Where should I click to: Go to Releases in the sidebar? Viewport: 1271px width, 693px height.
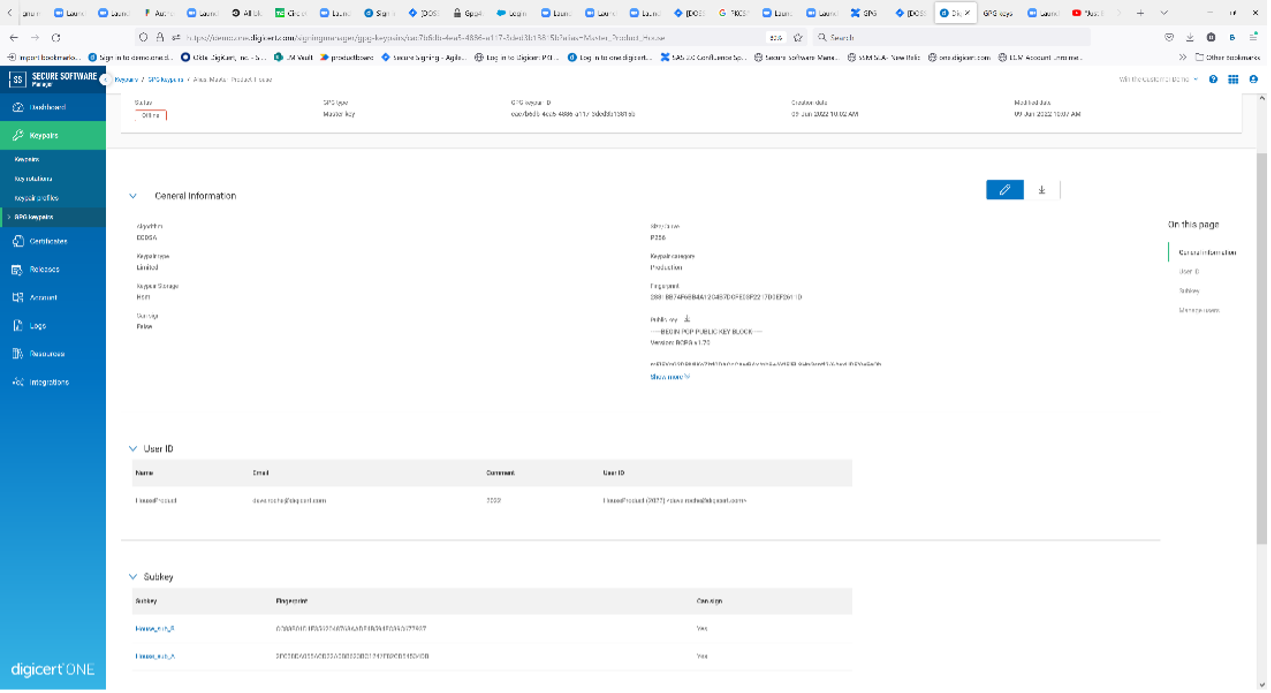[x=44, y=269]
